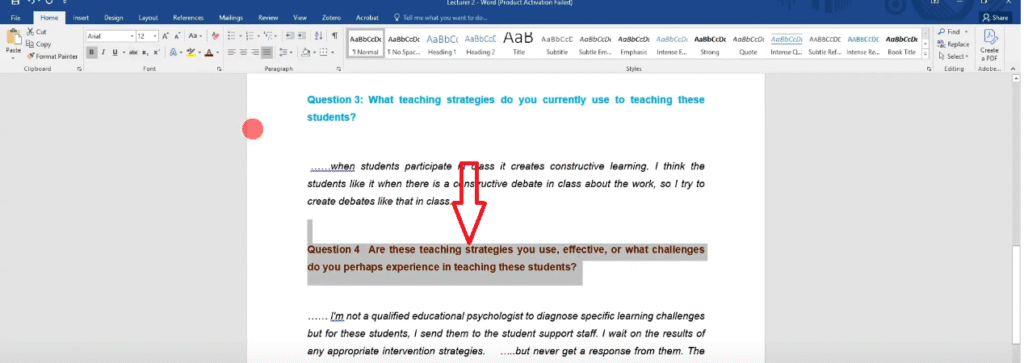Open the font name dropdown
This screenshot has width=1024, height=363.
[132, 36]
